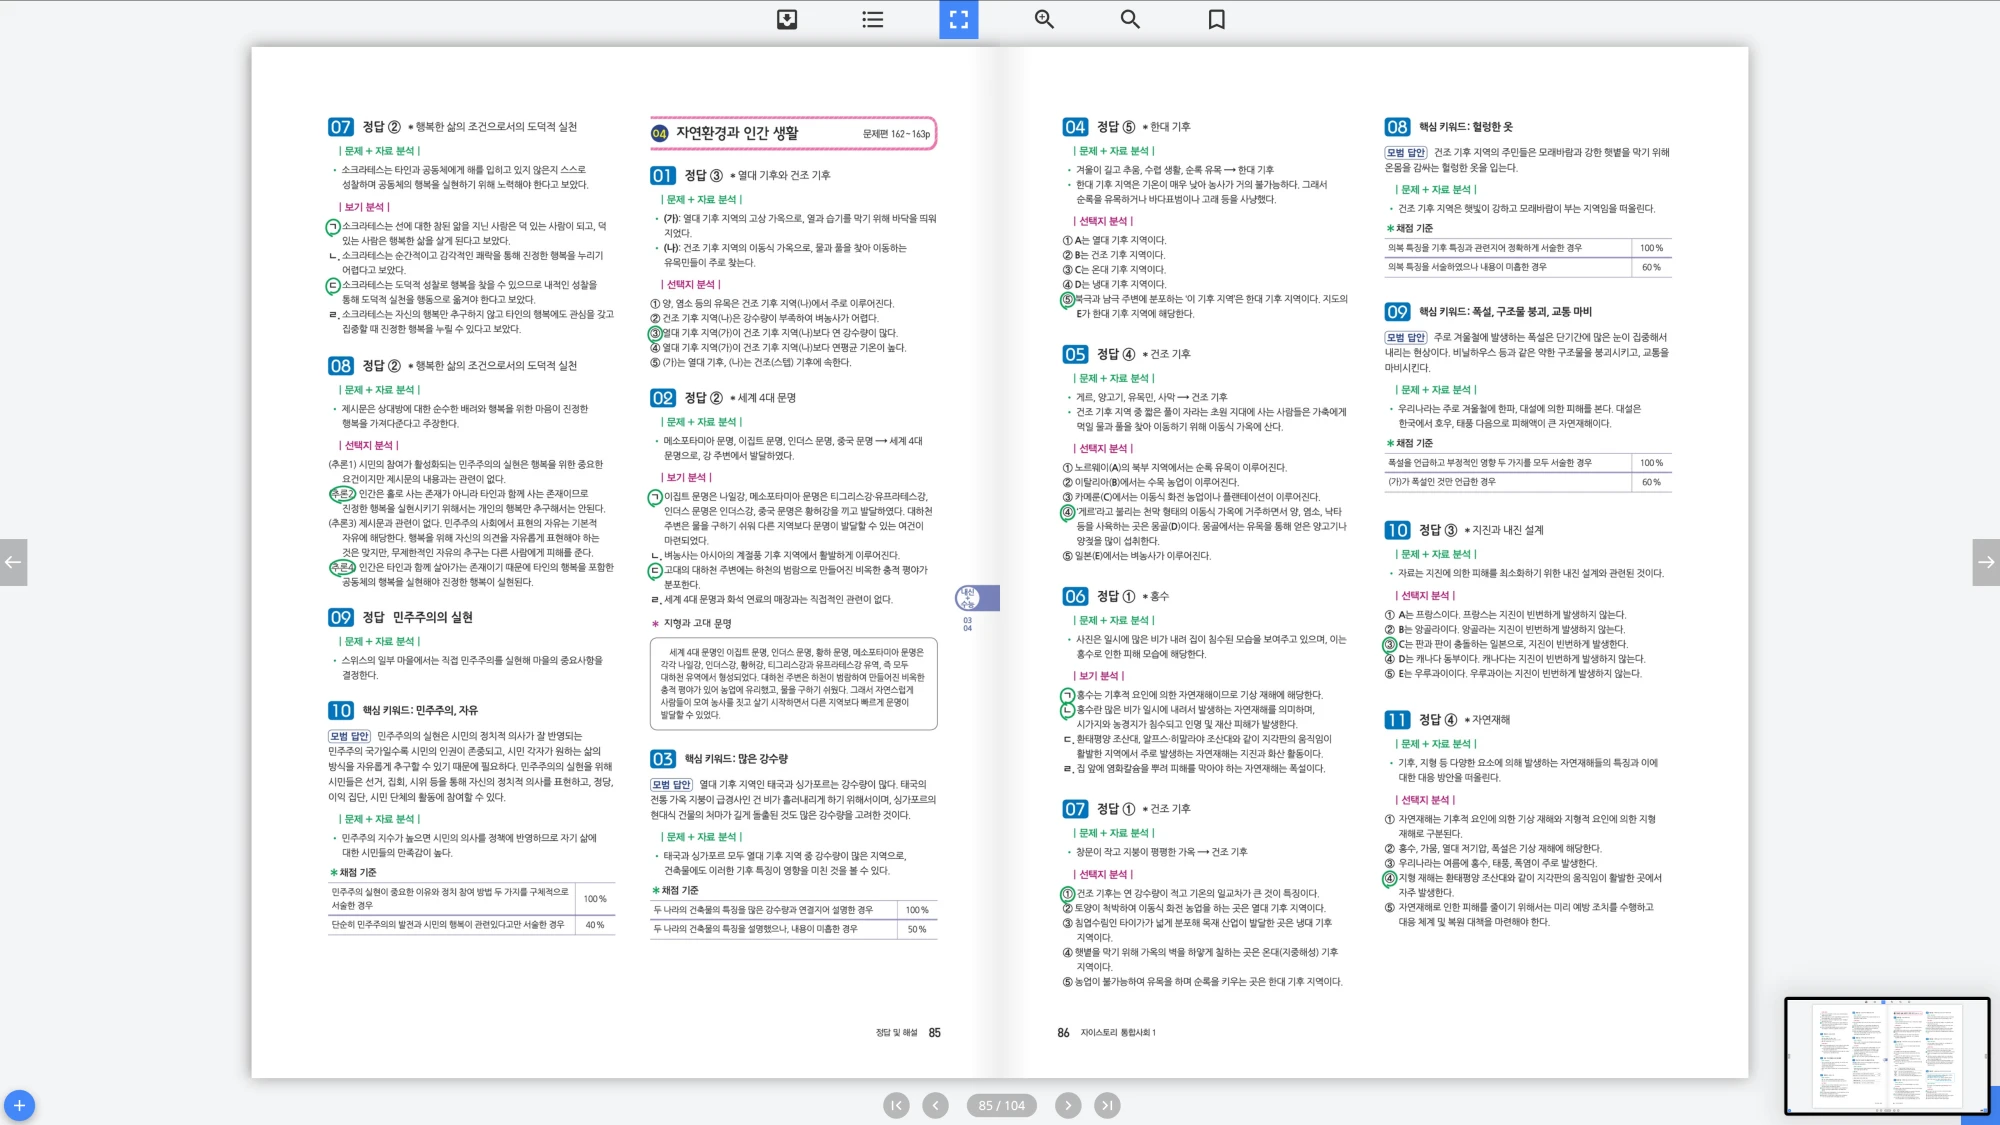Viewport: 2000px width, 1125px height.
Task: Click the right edge next-page arrow
Action: pos(1986,562)
